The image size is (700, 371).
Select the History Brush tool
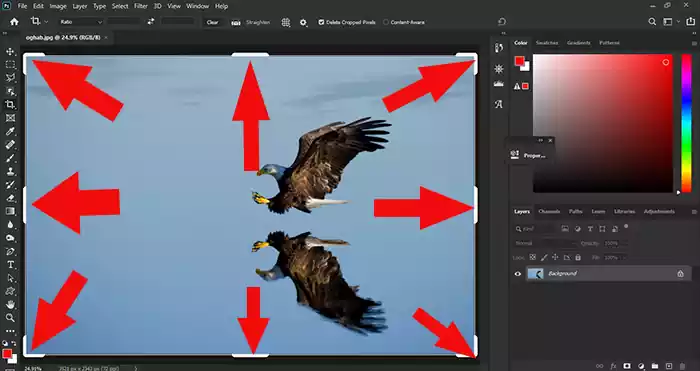(x=10, y=185)
